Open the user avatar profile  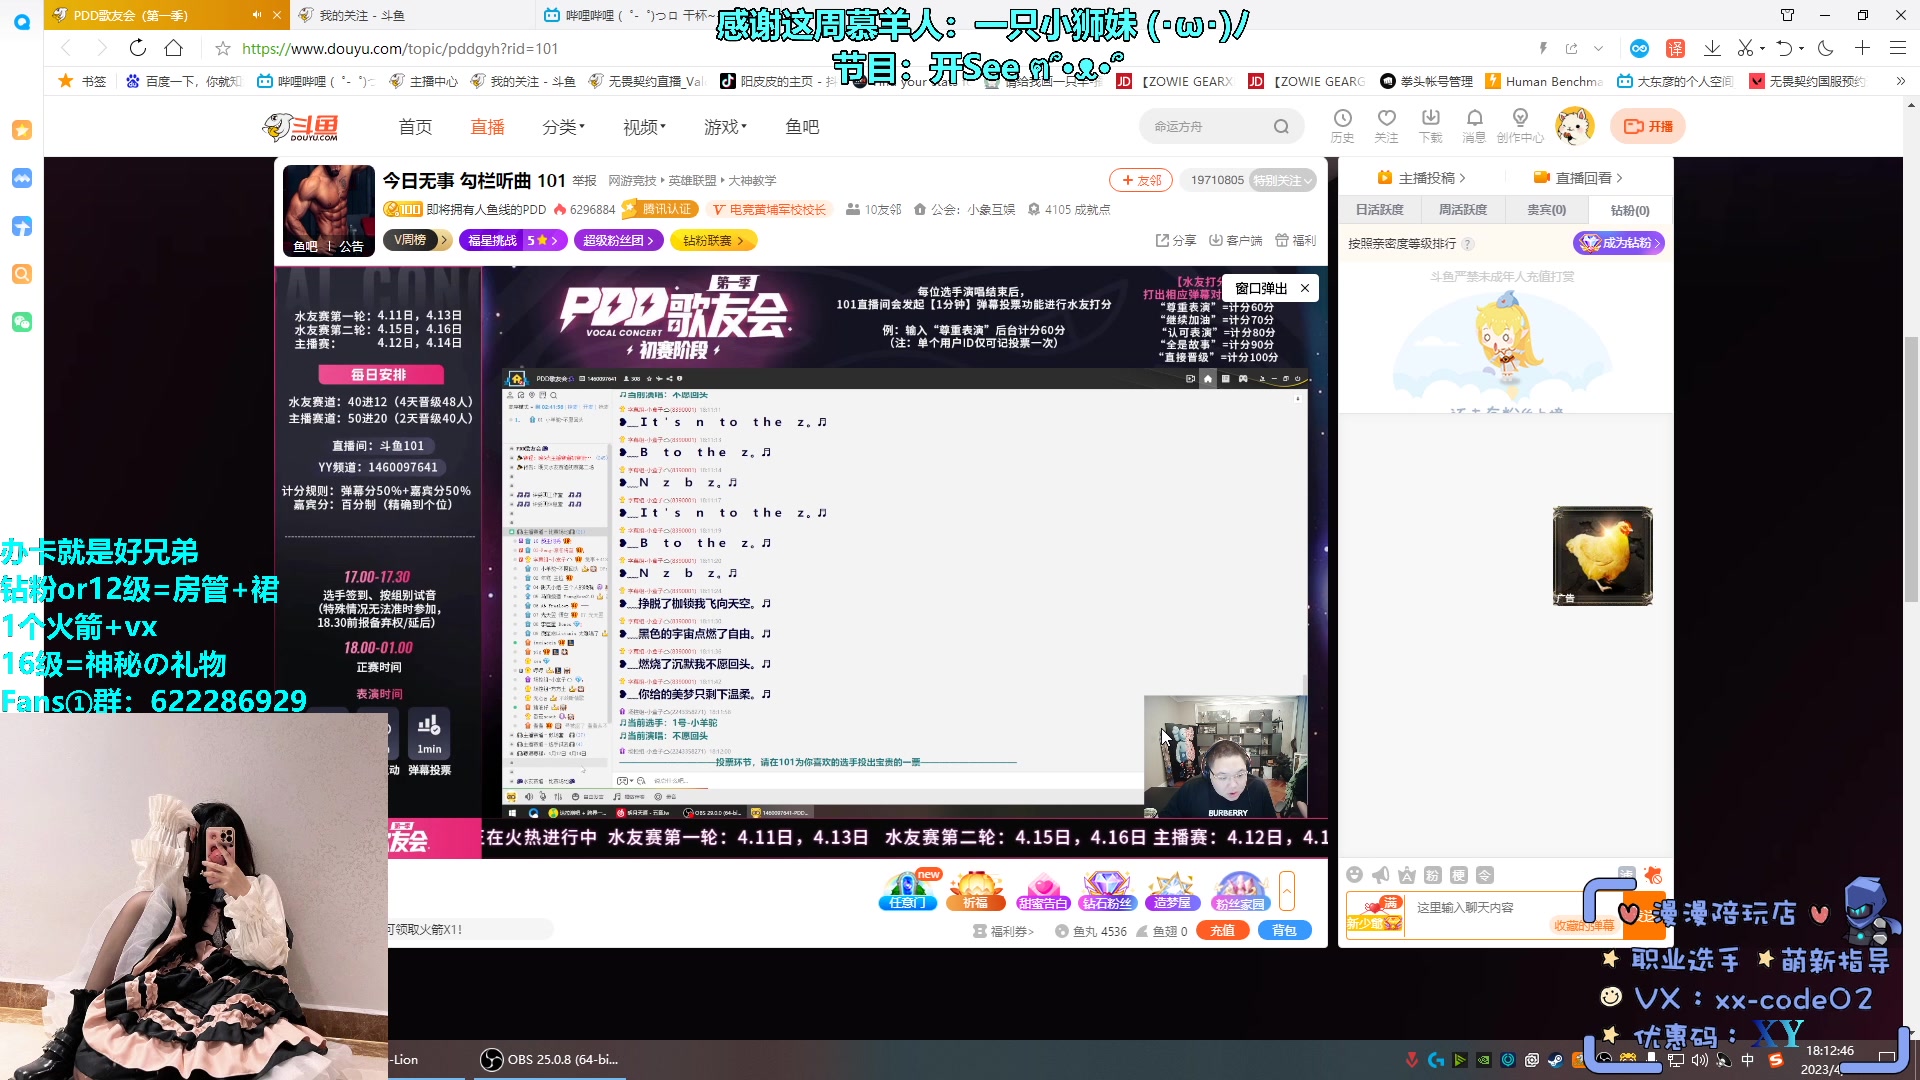(x=1575, y=126)
